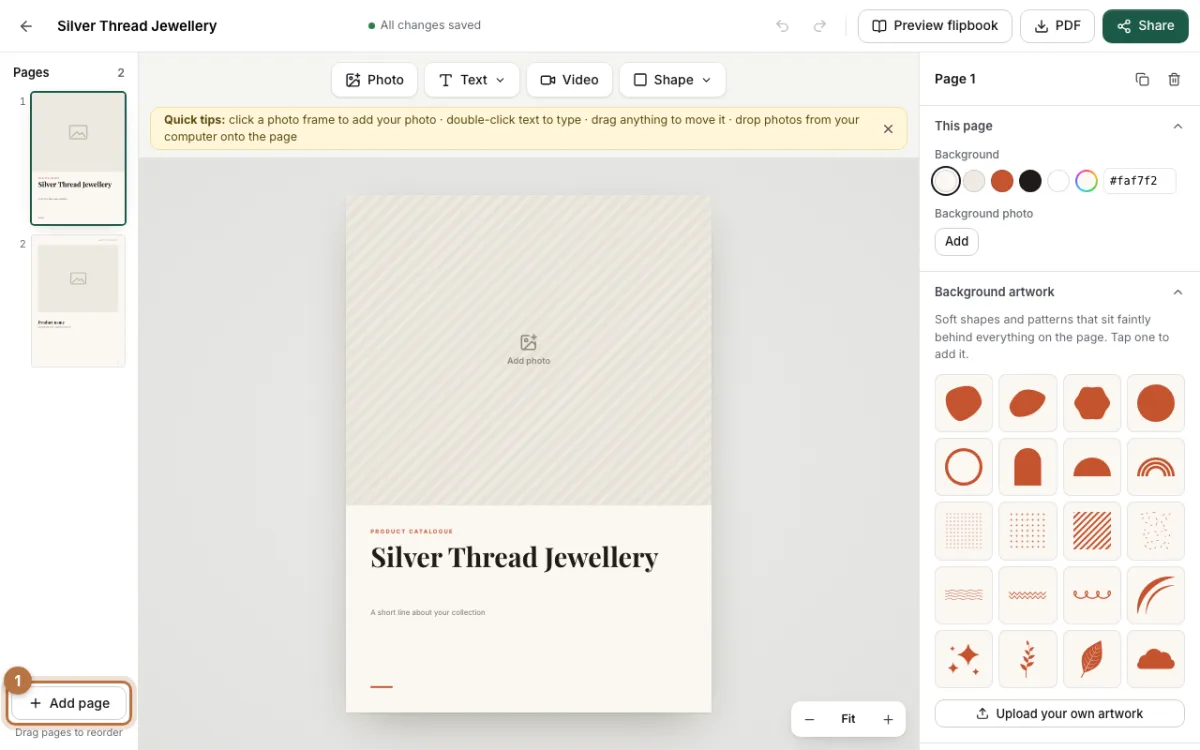Screen dimensions: 1200x750
Task: Download the catalogue as PDF
Action: [x=1057, y=26]
